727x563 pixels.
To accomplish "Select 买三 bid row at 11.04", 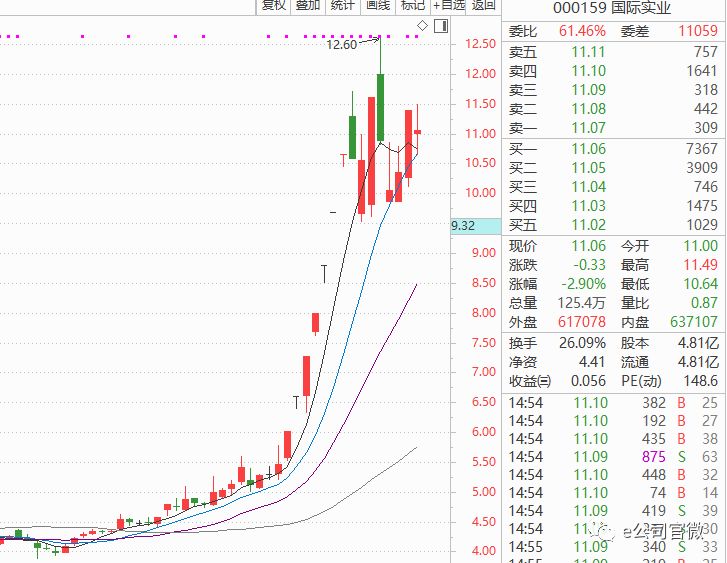I will coord(613,187).
